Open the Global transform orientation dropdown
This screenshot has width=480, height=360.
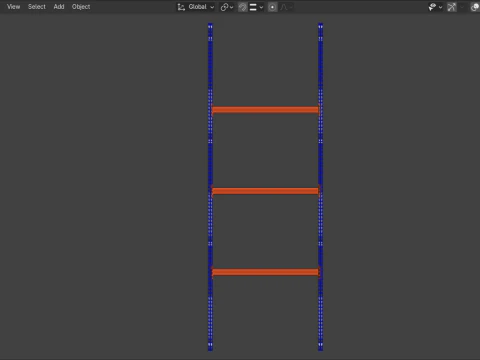click(x=196, y=7)
